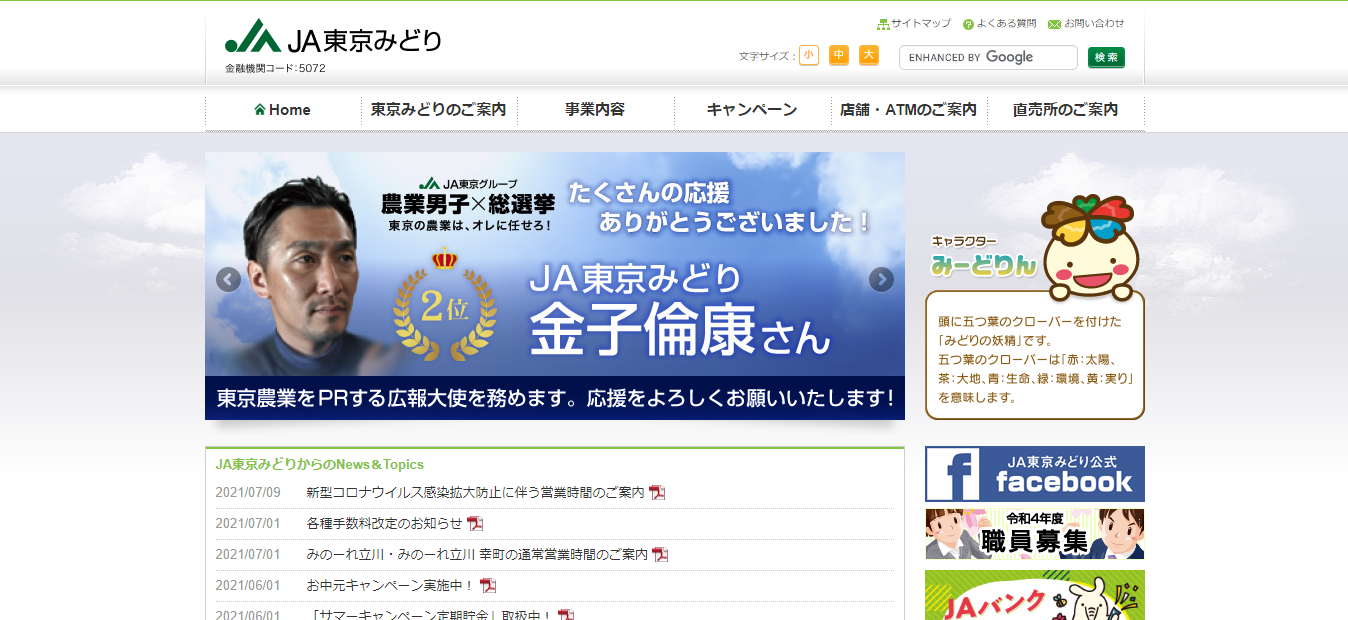Open JA東京みどり公式 facebook banner
Viewport: 1348px width, 620px height.
point(1035,474)
